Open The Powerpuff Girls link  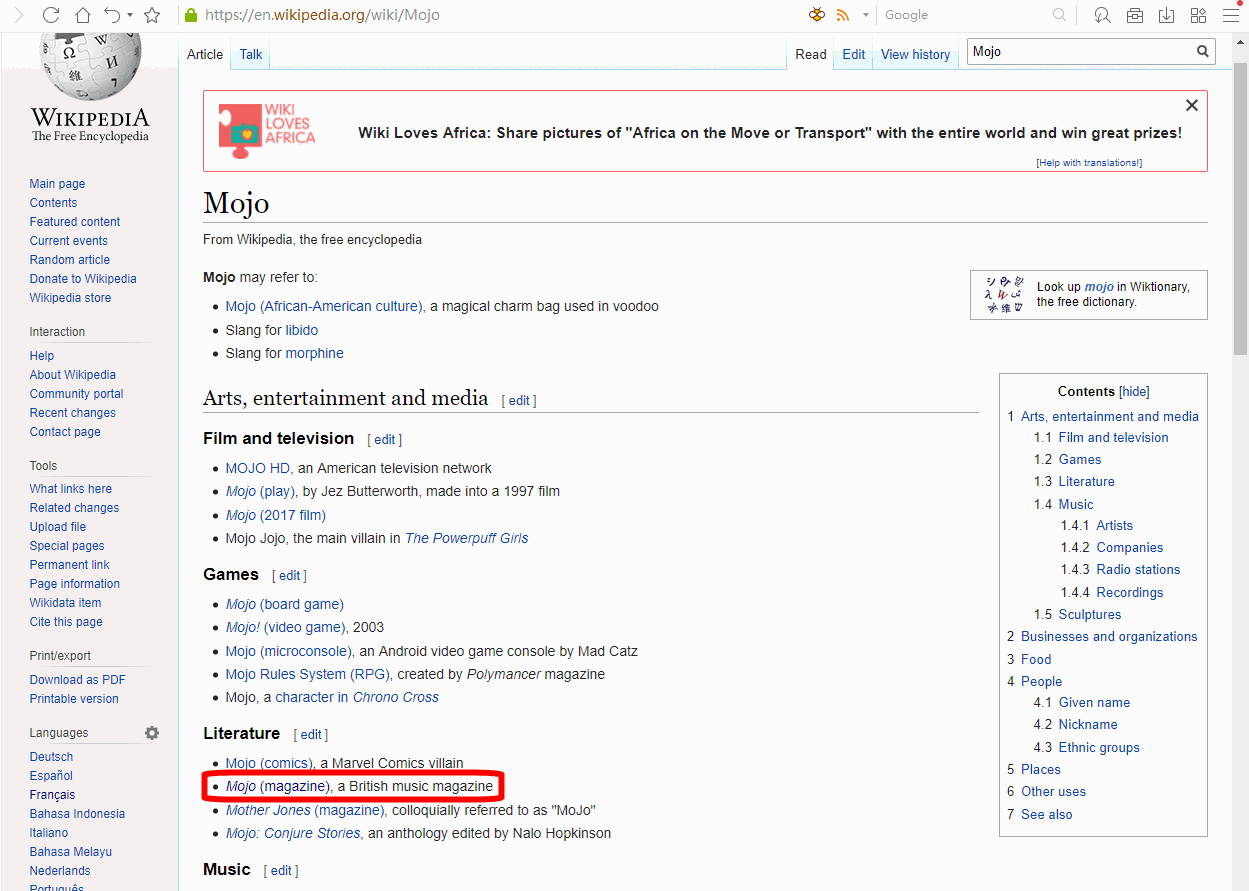click(x=466, y=538)
